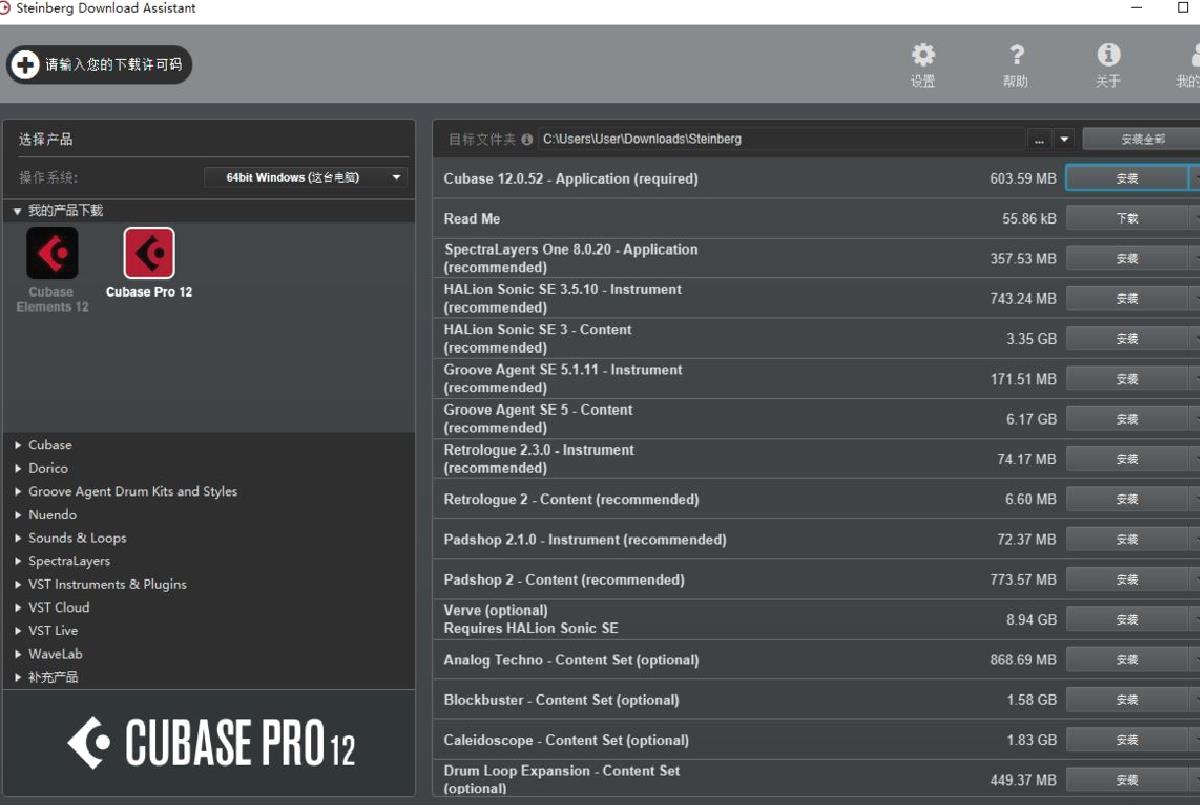Image resolution: width=1200 pixels, height=805 pixels.
Task: Open the 设置 gear icon
Action: coord(923,55)
